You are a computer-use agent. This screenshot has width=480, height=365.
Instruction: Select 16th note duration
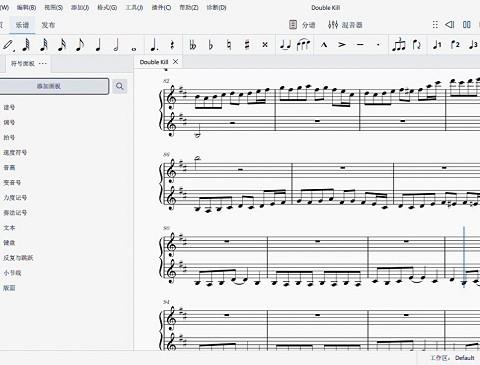click(62, 45)
